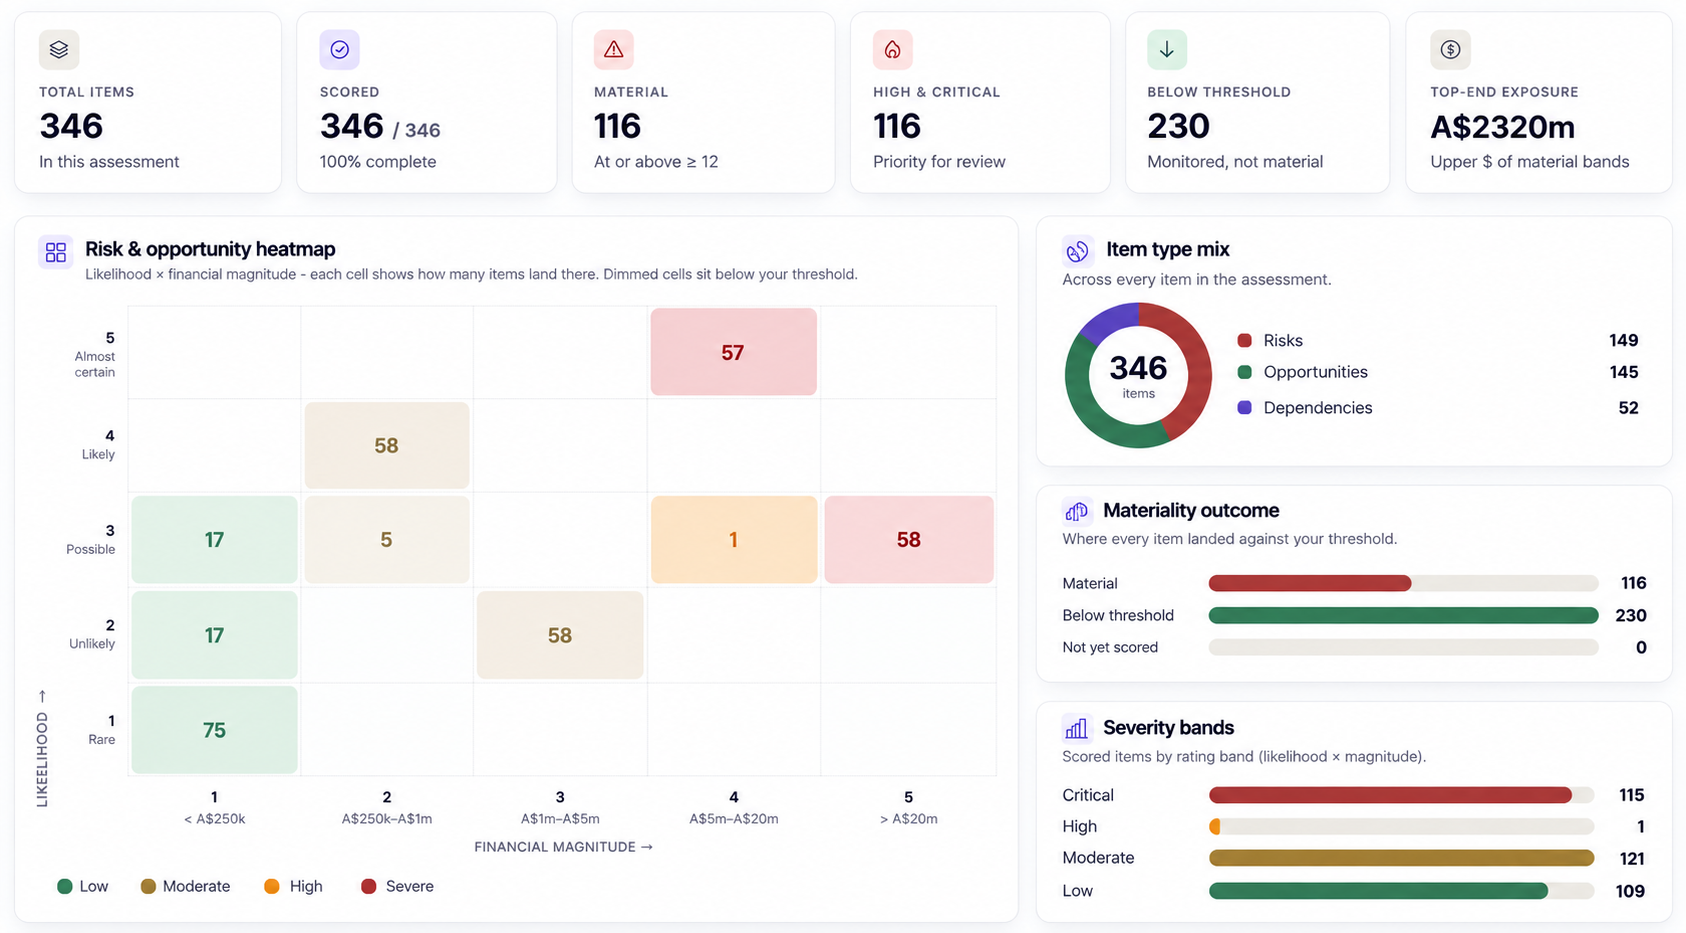Click the Opportunities count 145

[1623, 372]
